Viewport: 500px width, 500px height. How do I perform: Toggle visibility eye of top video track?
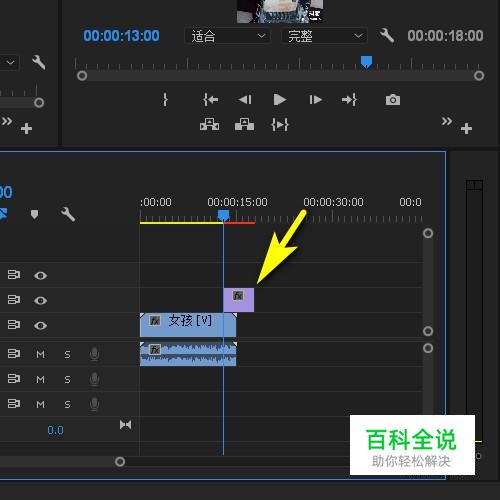pos(40,275)
